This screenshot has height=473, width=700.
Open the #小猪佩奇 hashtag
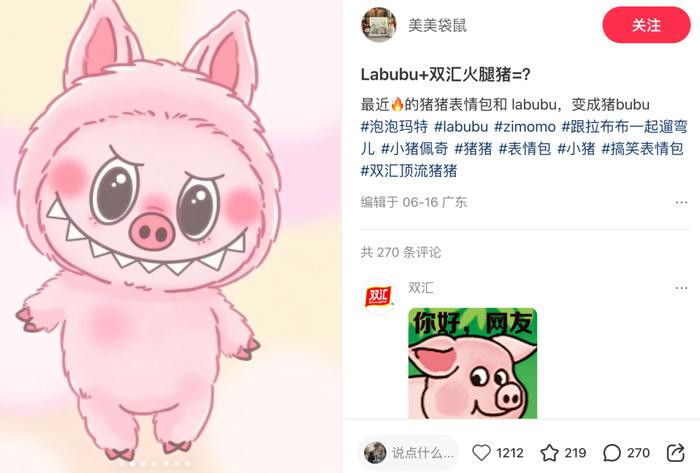coord(414,149)
